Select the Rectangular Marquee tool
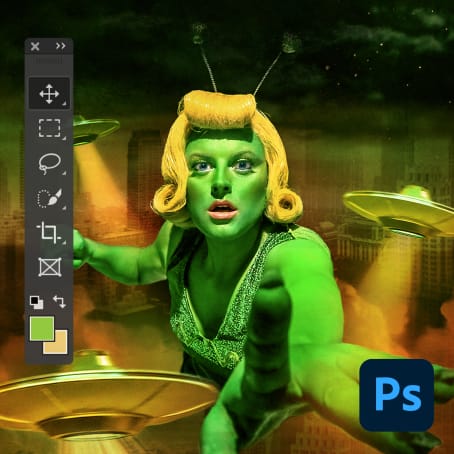 tap(49, 128)
